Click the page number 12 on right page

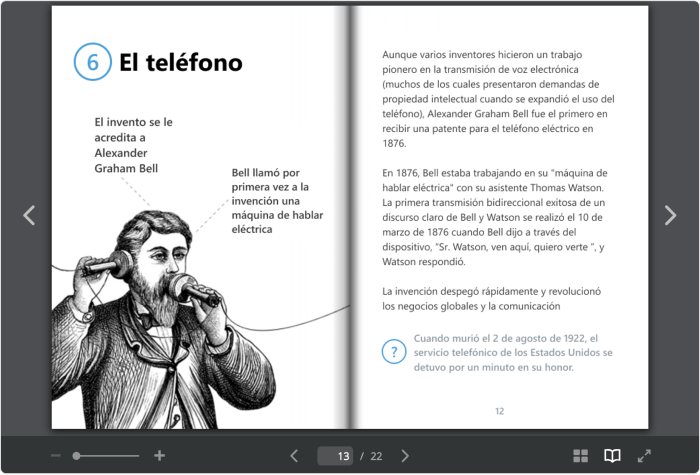[x=500, y=411]
